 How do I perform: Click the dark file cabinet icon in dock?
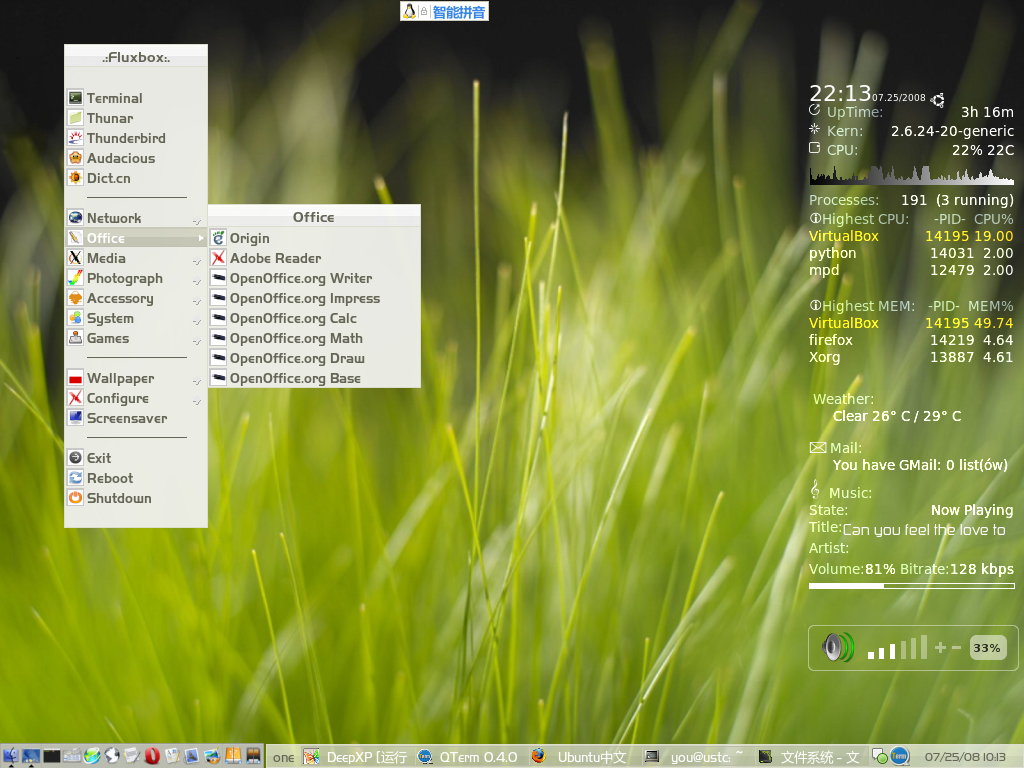coord(253,756)
